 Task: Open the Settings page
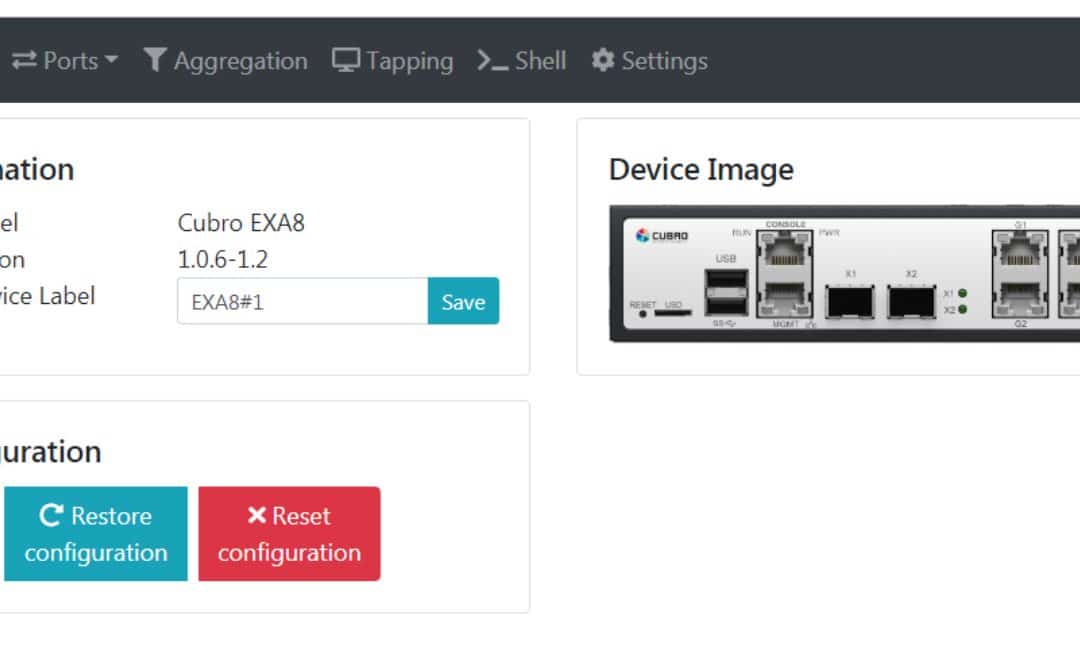point(650,61)
